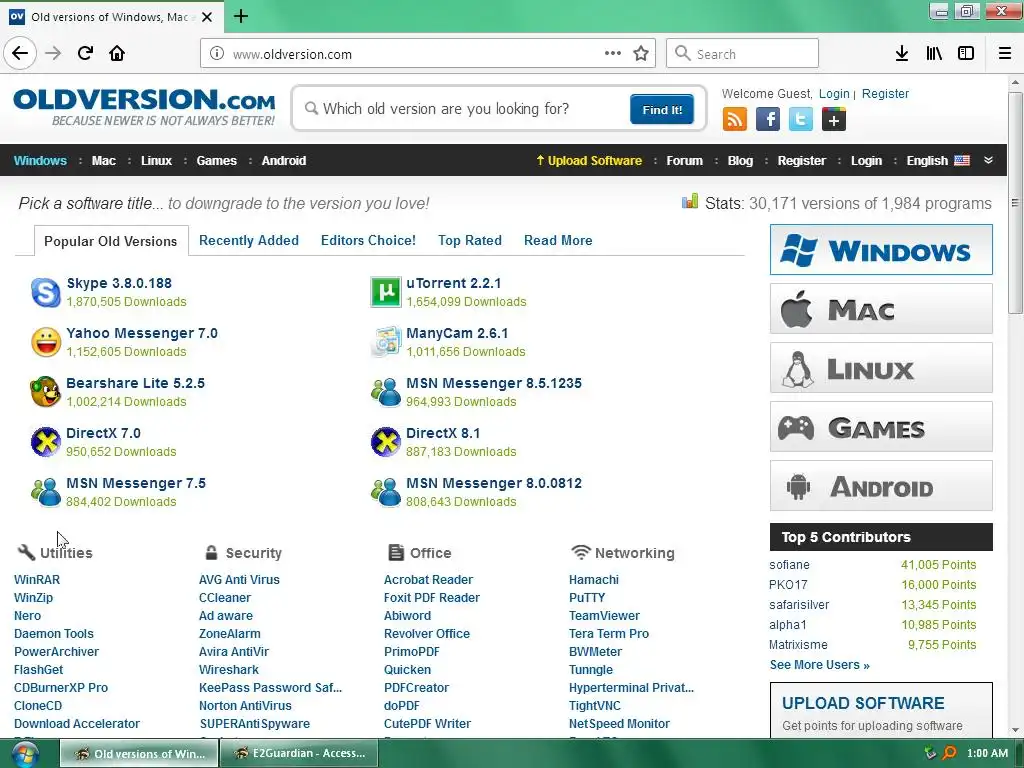The height and width of the screenshot is (768, 1024).
Task: Switch to the Recently Added tab
Action: [249, 240]
